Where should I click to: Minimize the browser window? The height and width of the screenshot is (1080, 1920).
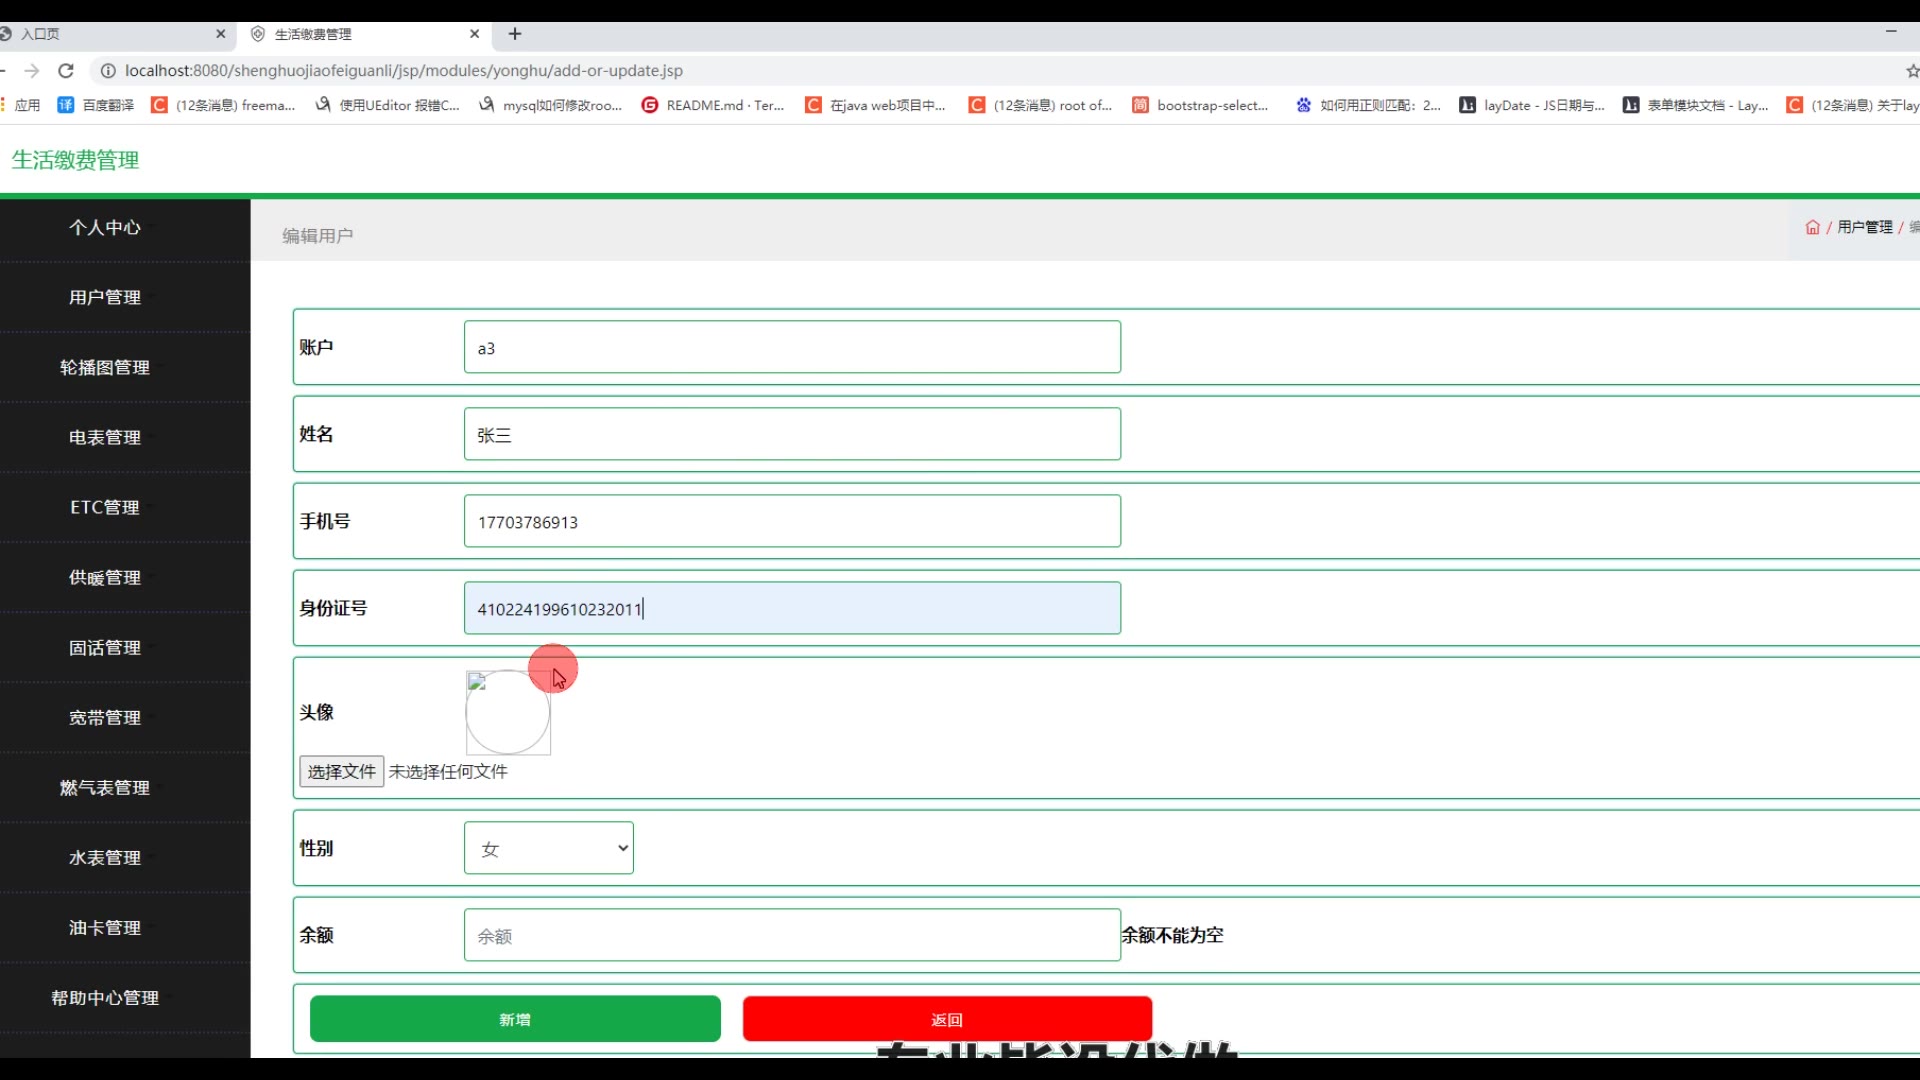(x=1891, y=32)
